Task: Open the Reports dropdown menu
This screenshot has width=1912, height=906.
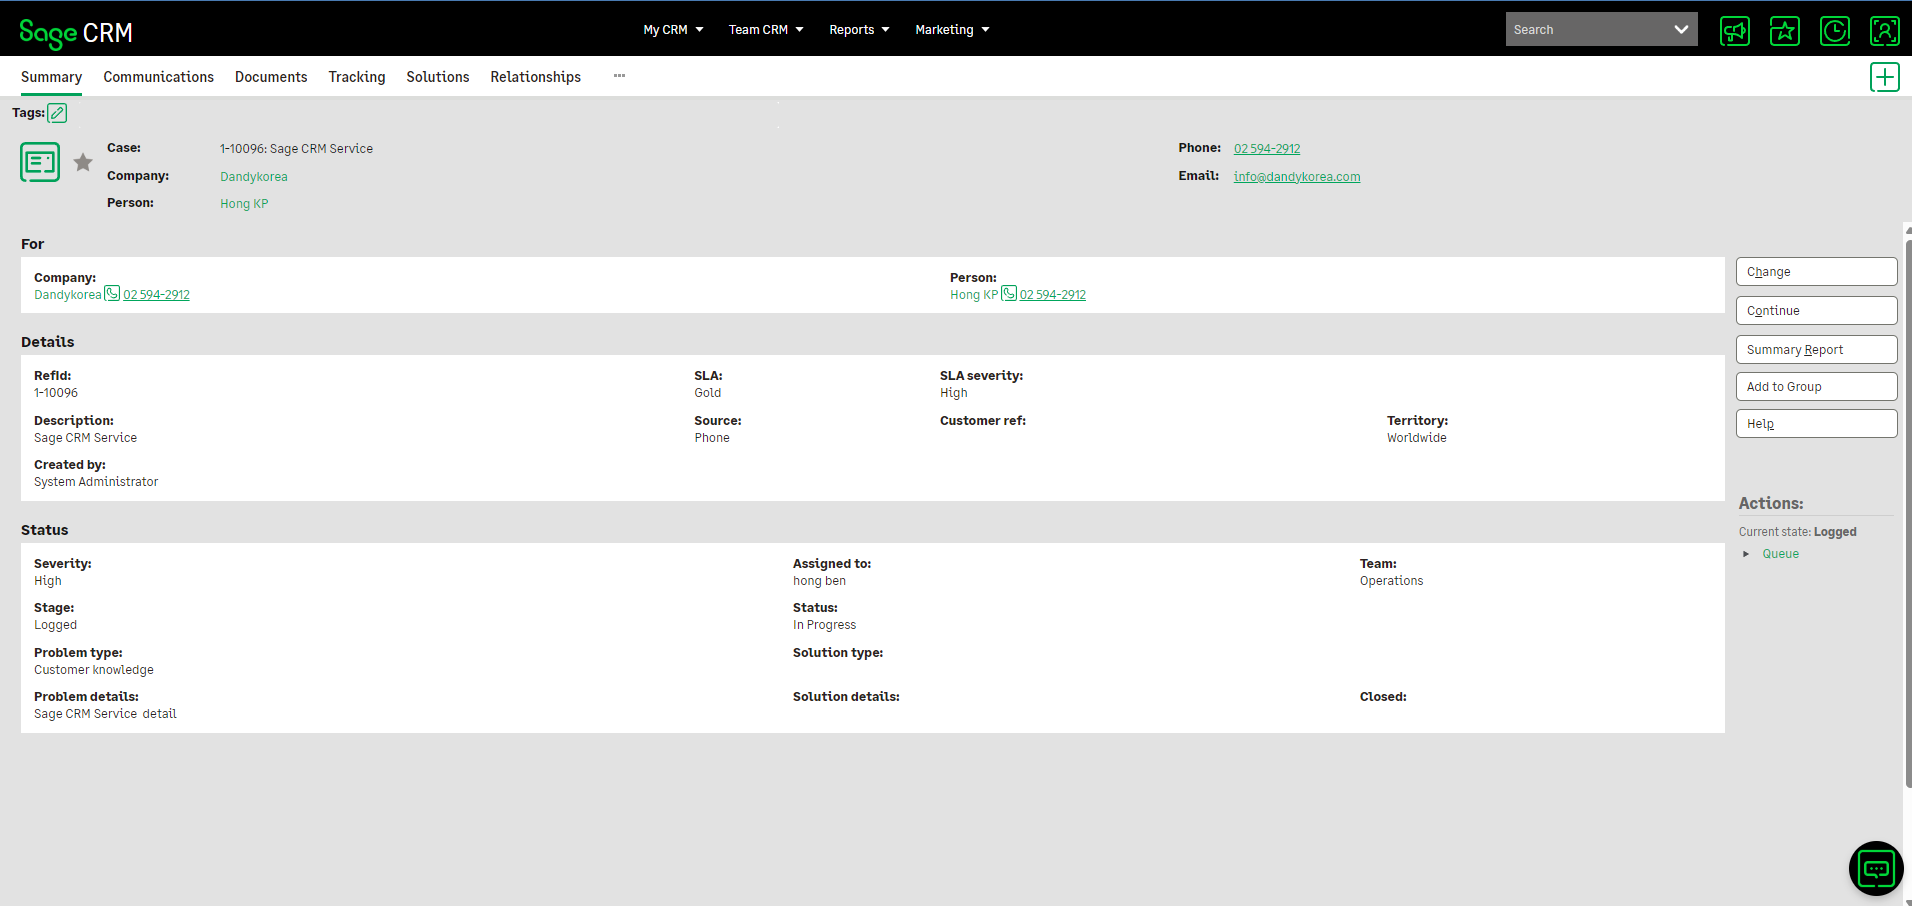Action: [x=859, y=30]
